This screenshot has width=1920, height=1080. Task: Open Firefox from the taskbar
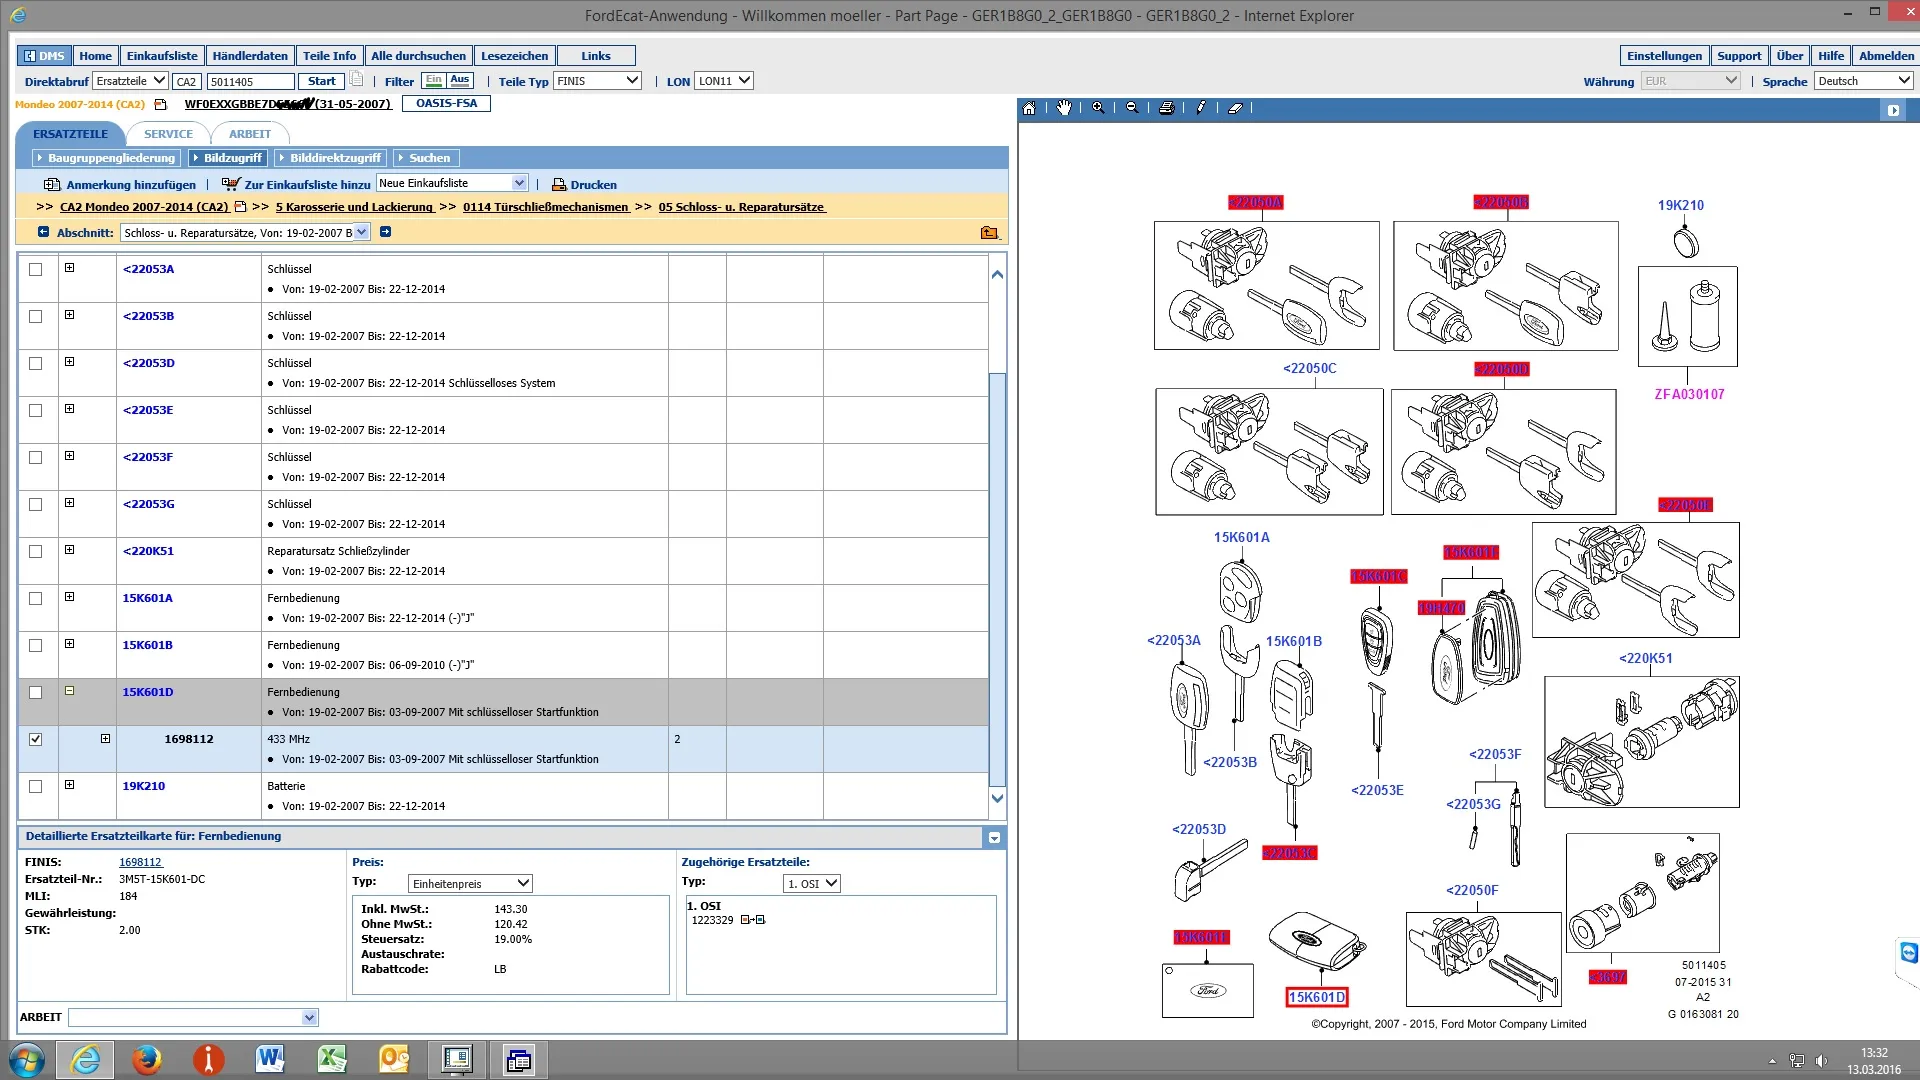[x=147, y=1059]
